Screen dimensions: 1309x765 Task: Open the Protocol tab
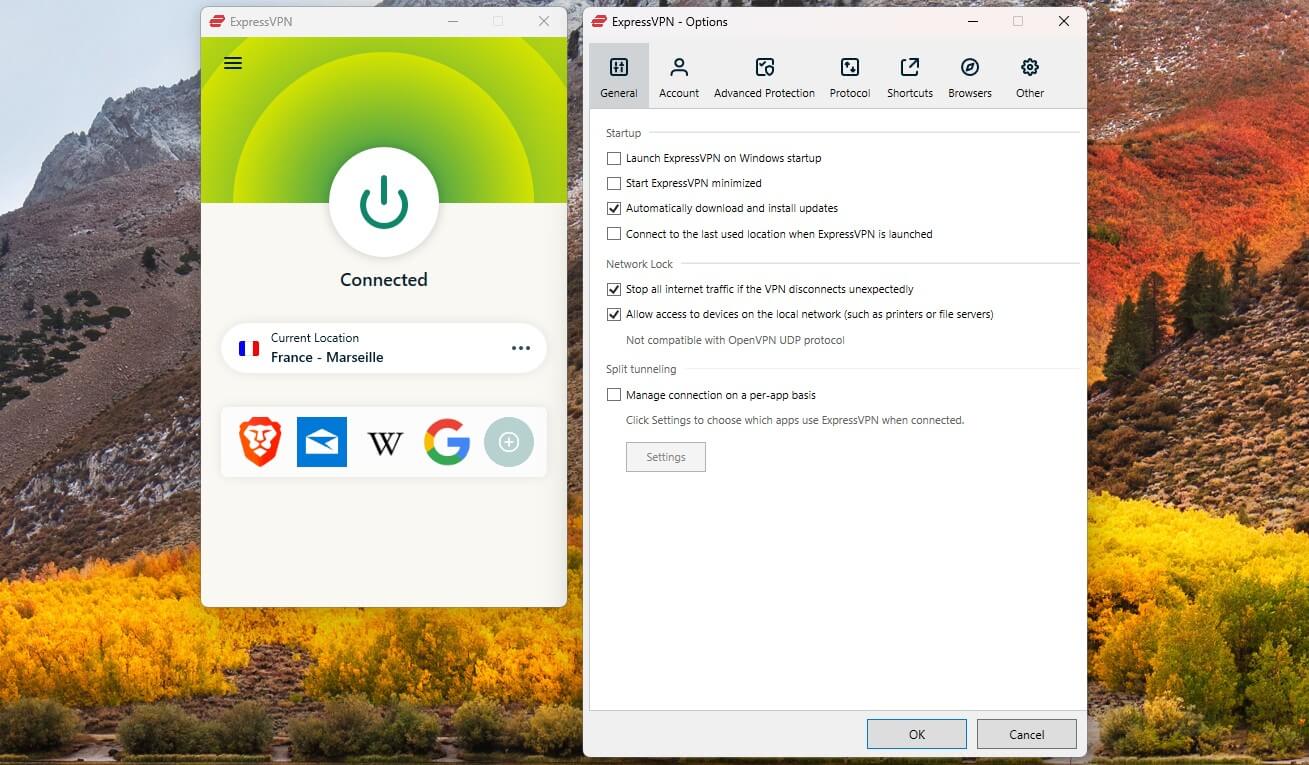(850, 76)
